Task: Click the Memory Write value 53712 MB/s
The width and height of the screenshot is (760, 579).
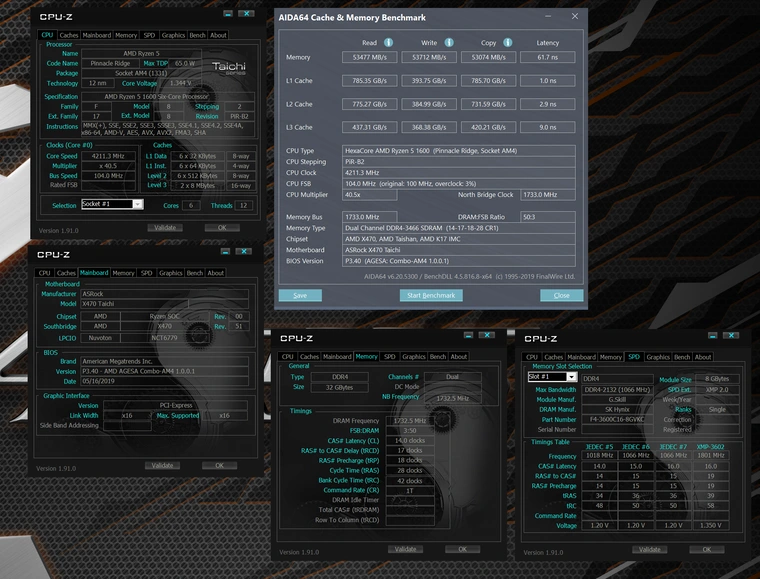Action: click(429, 57)
